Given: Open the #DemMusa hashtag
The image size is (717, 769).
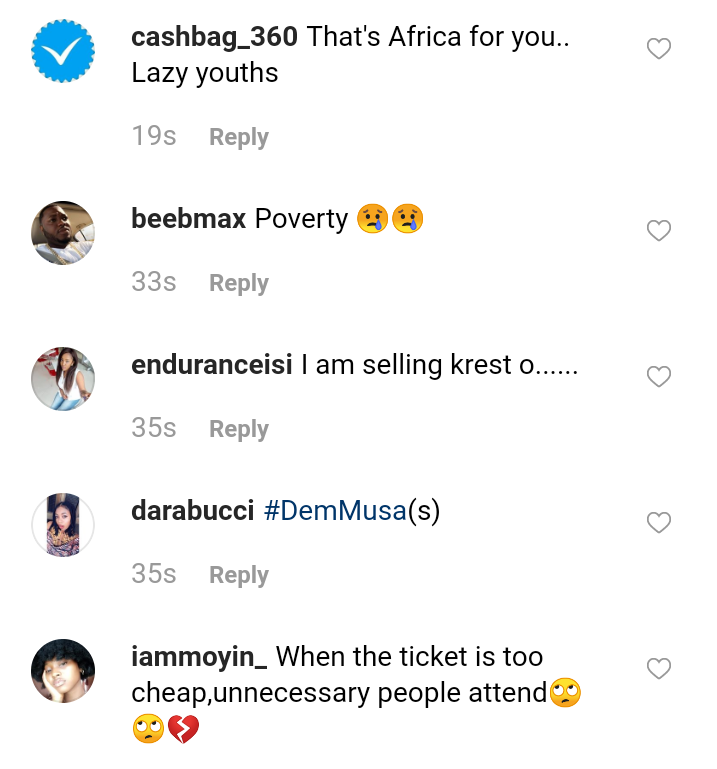Looking at the screenshot, I should tap(335, 511).
